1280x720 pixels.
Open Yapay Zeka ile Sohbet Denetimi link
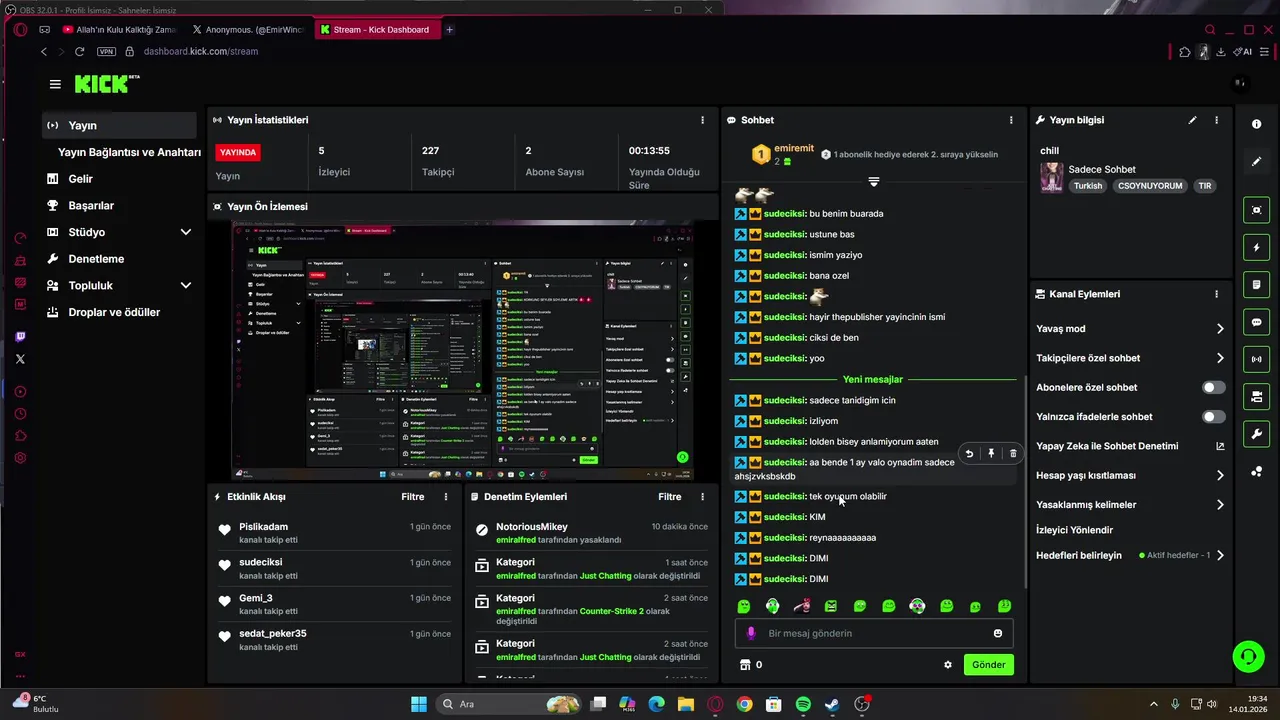pyautogui.click(x=1130, y=446)
